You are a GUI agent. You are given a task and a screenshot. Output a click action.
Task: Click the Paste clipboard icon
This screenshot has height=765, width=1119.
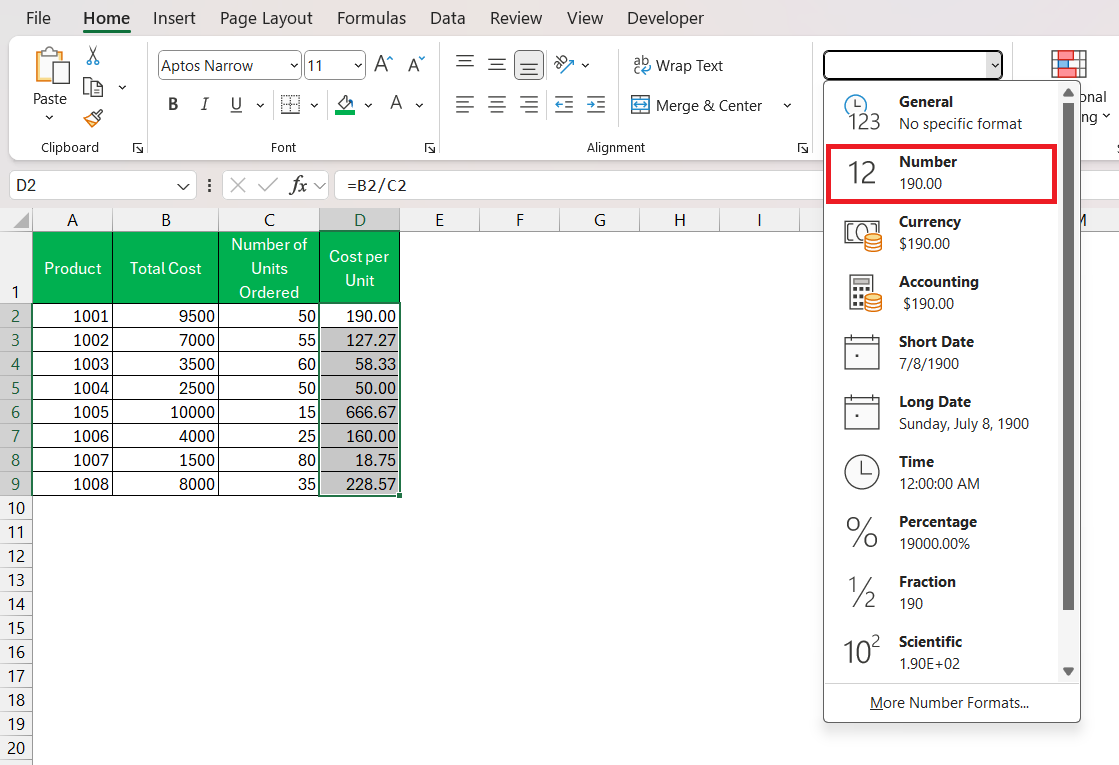point(52,66)
